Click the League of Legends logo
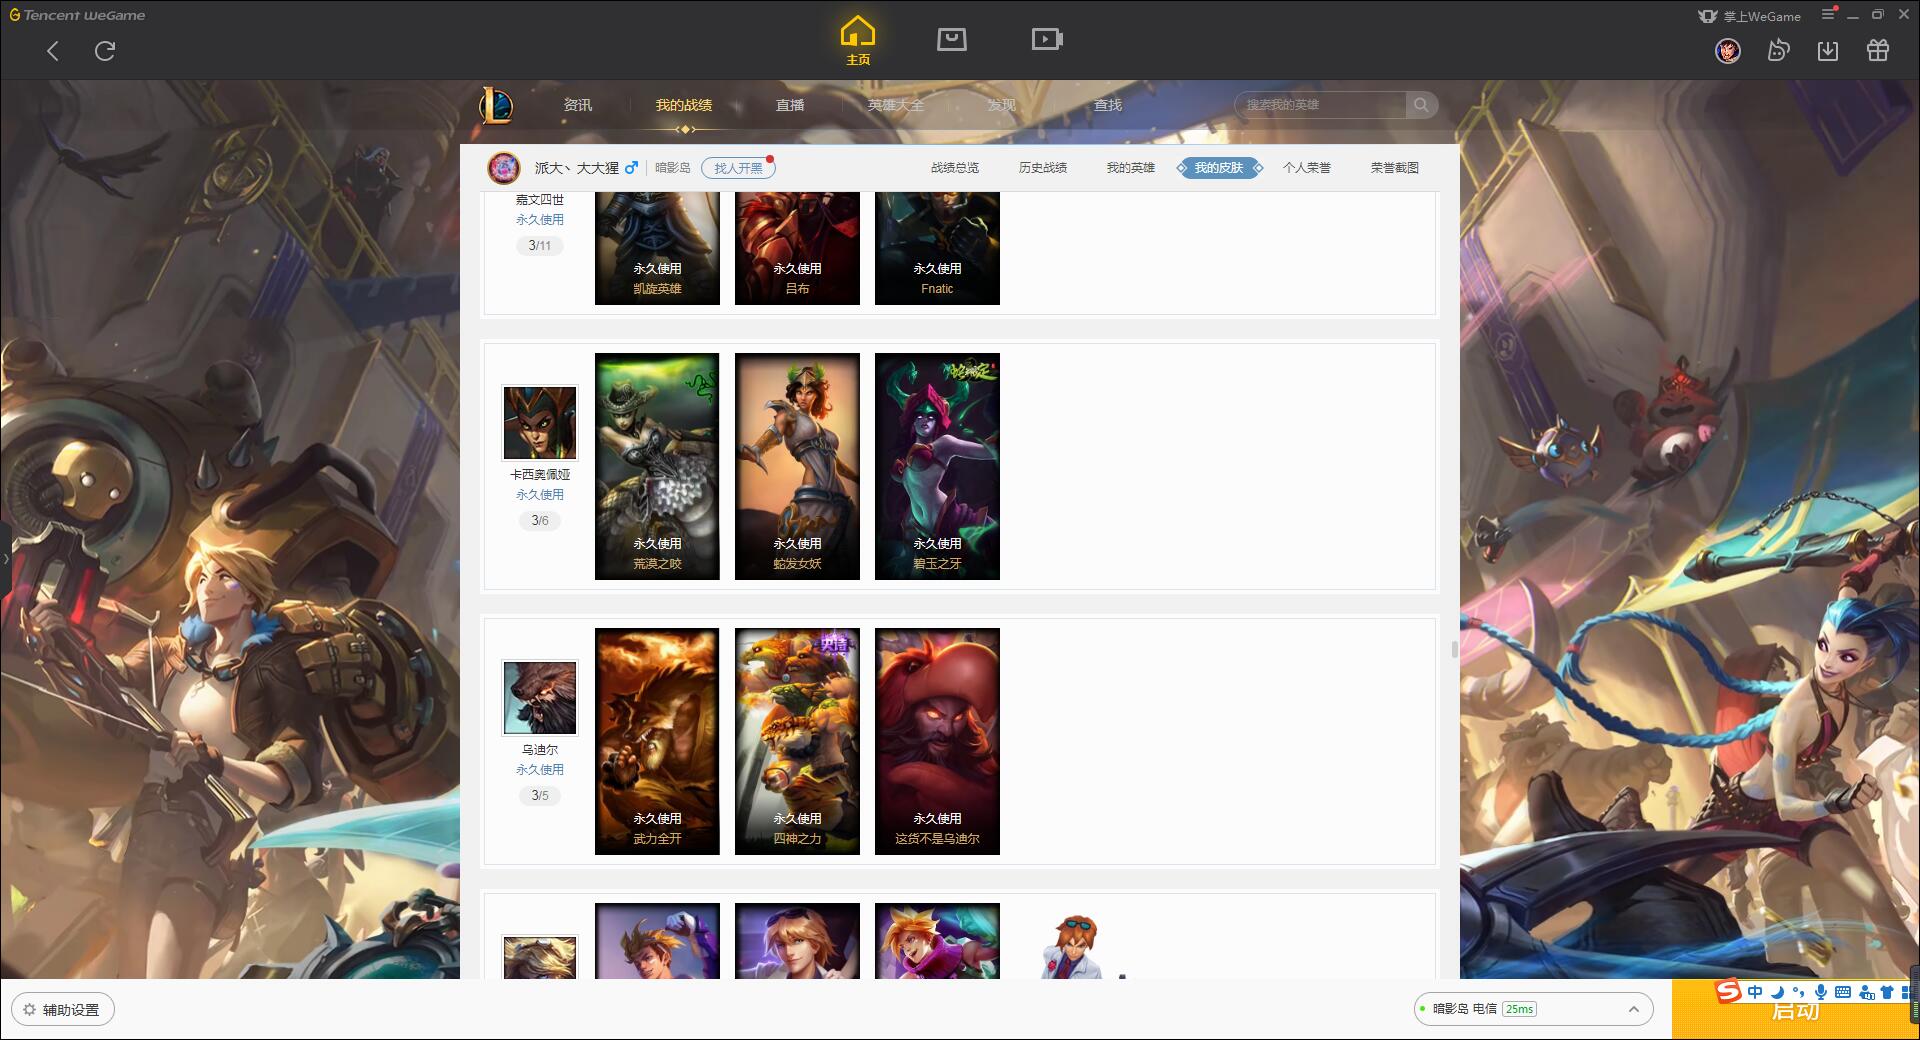 click(x=496, y=105)
